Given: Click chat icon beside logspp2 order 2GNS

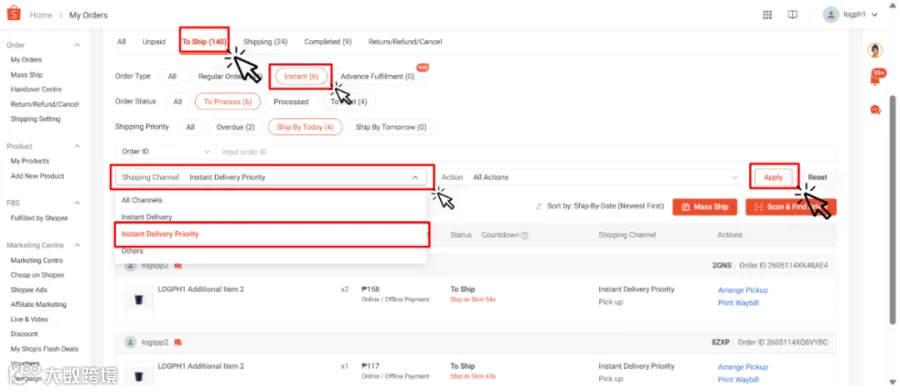Looking at the screenshot, I should [178, 266].
